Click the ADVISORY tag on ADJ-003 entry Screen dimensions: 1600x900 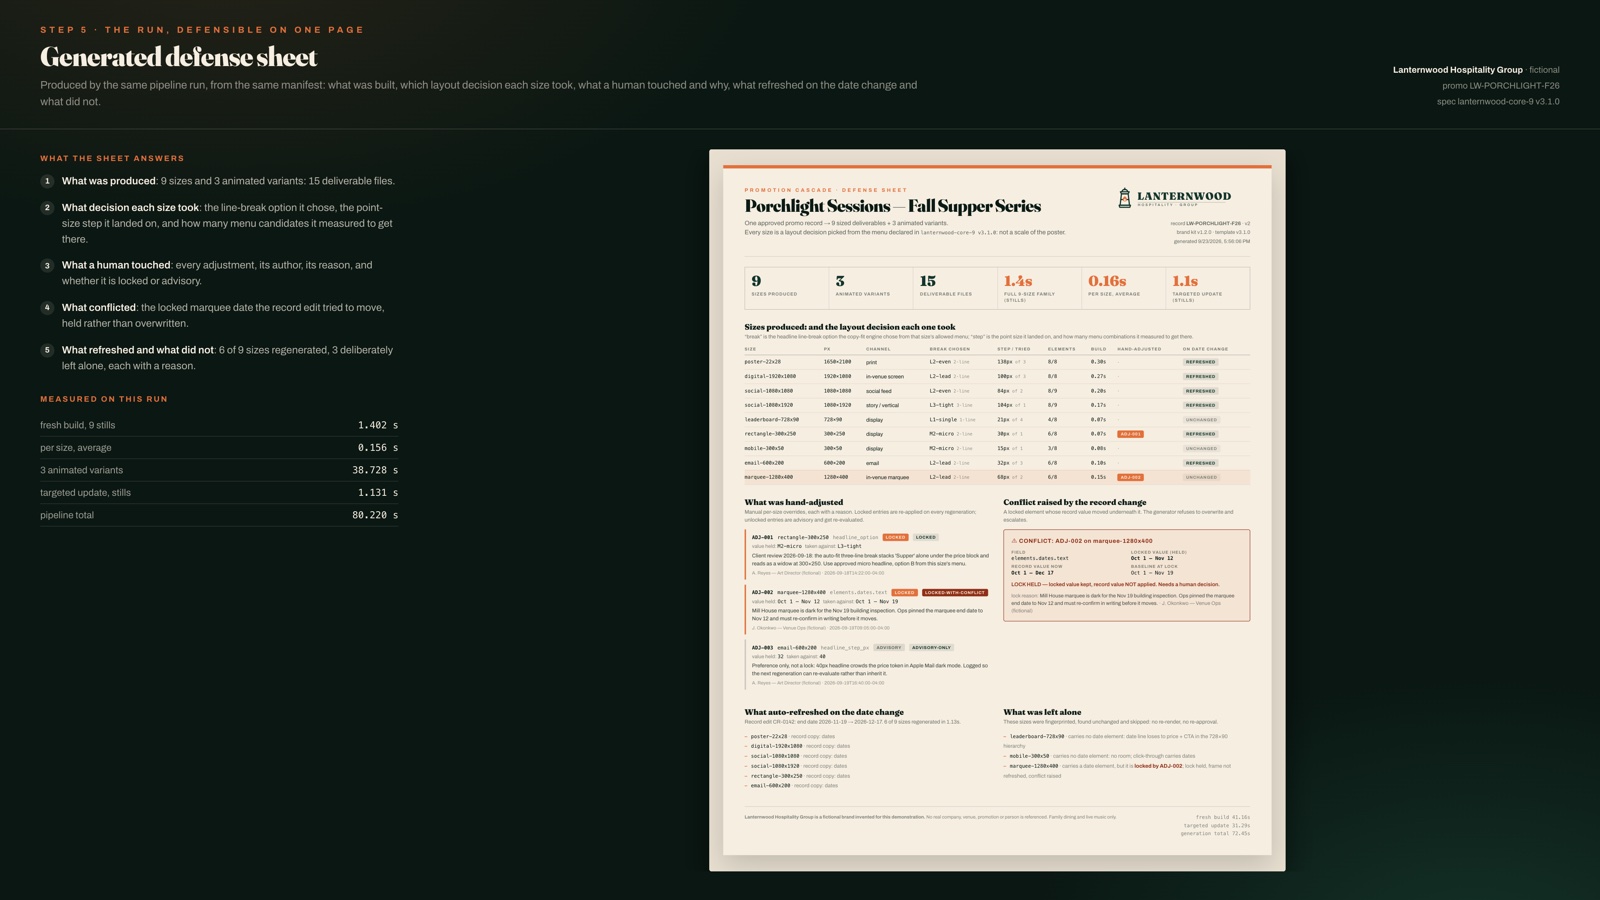889,647
